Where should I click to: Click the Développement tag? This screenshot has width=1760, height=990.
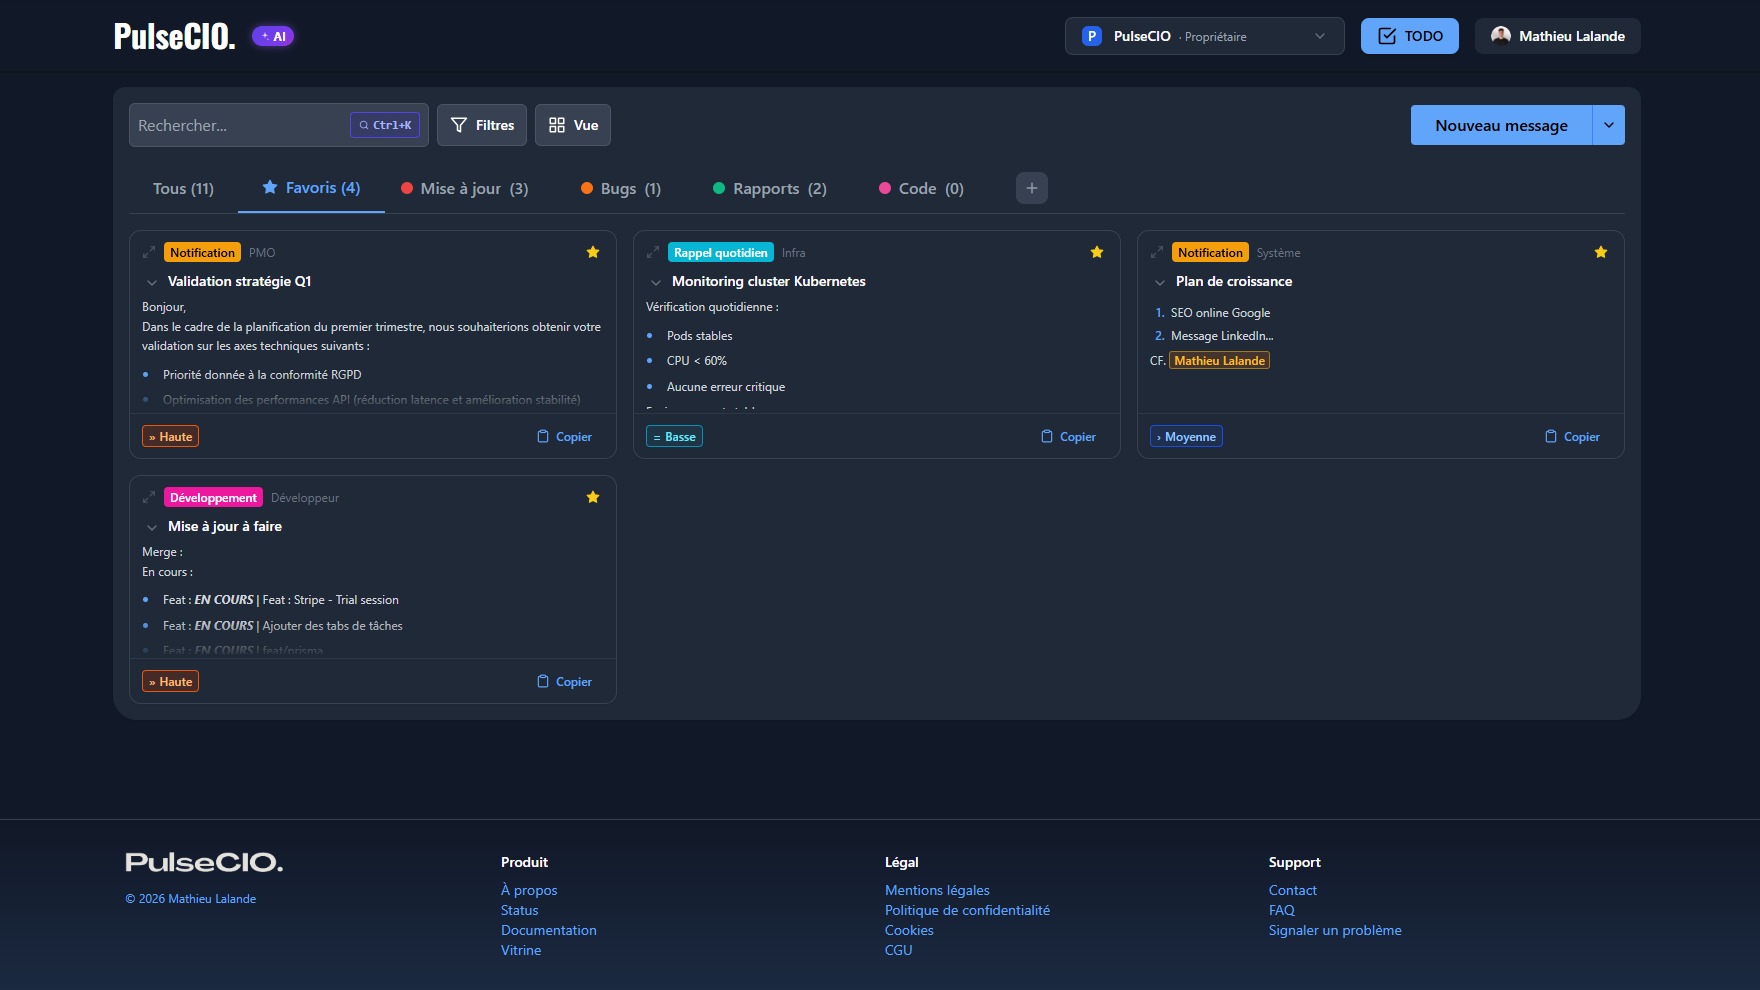pos(213,498)
